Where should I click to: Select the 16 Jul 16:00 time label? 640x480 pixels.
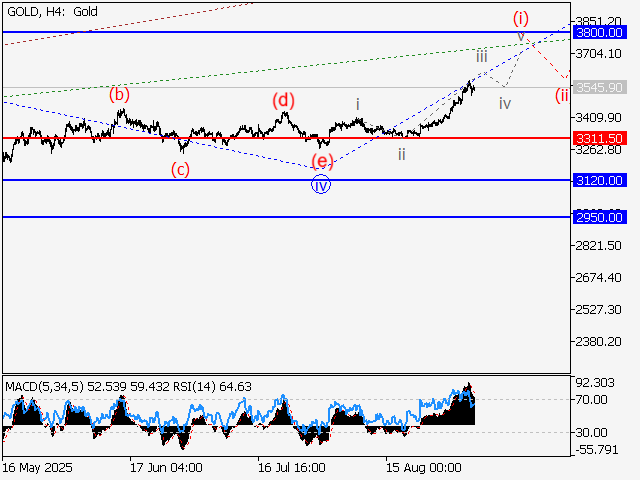[x=292, y=467]
